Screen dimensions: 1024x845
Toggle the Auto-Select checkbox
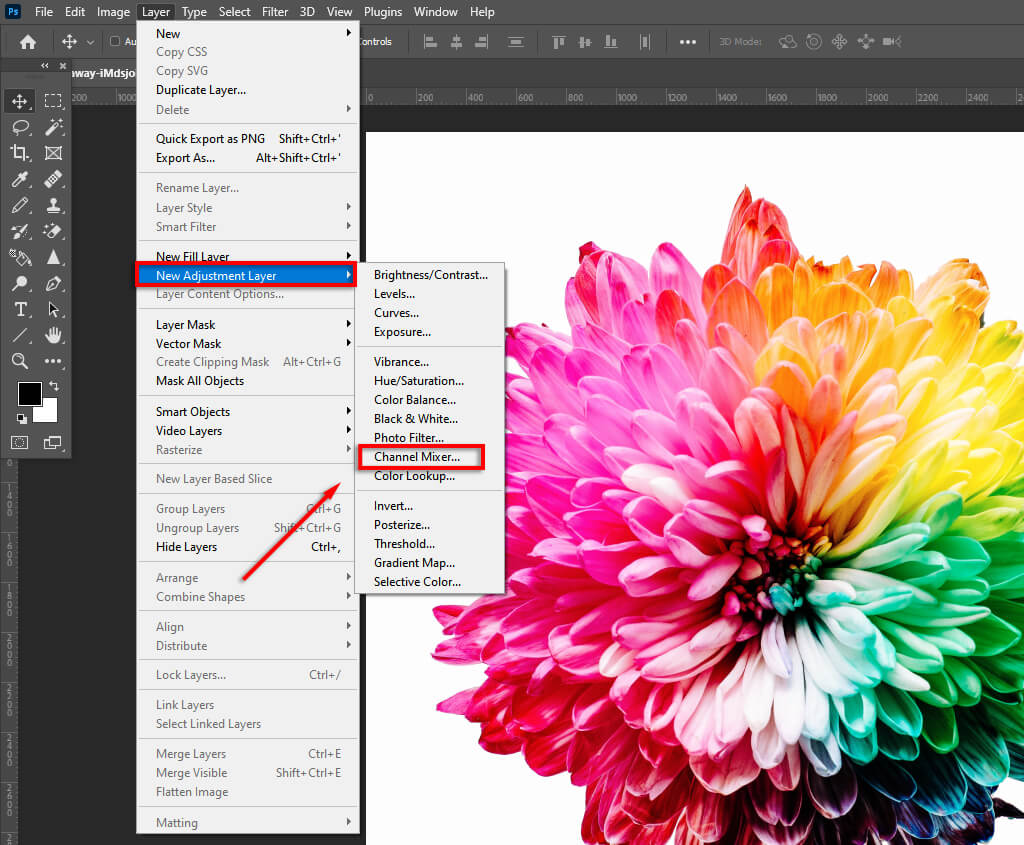[115, 42]
